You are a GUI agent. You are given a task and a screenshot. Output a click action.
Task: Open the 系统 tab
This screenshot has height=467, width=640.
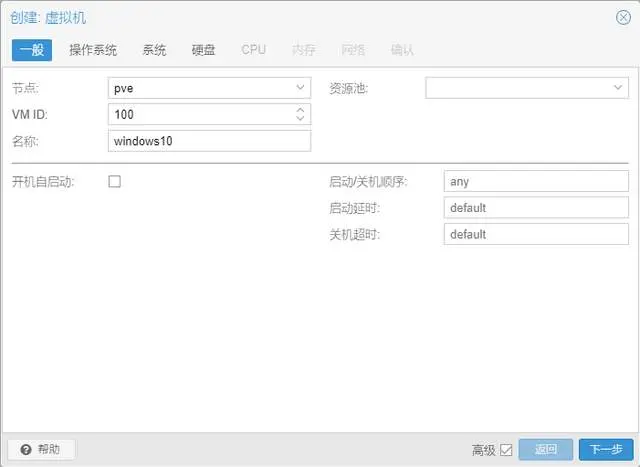pyautogui.click(x=154, y=50)
